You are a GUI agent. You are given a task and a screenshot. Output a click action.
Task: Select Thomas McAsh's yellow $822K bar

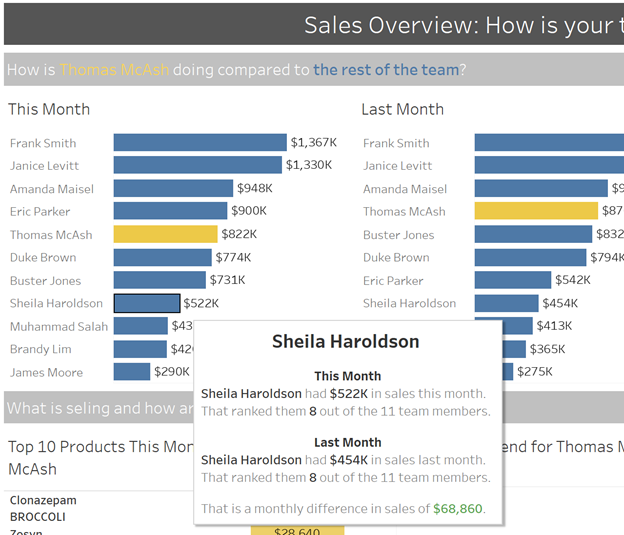tap(166, 234)
